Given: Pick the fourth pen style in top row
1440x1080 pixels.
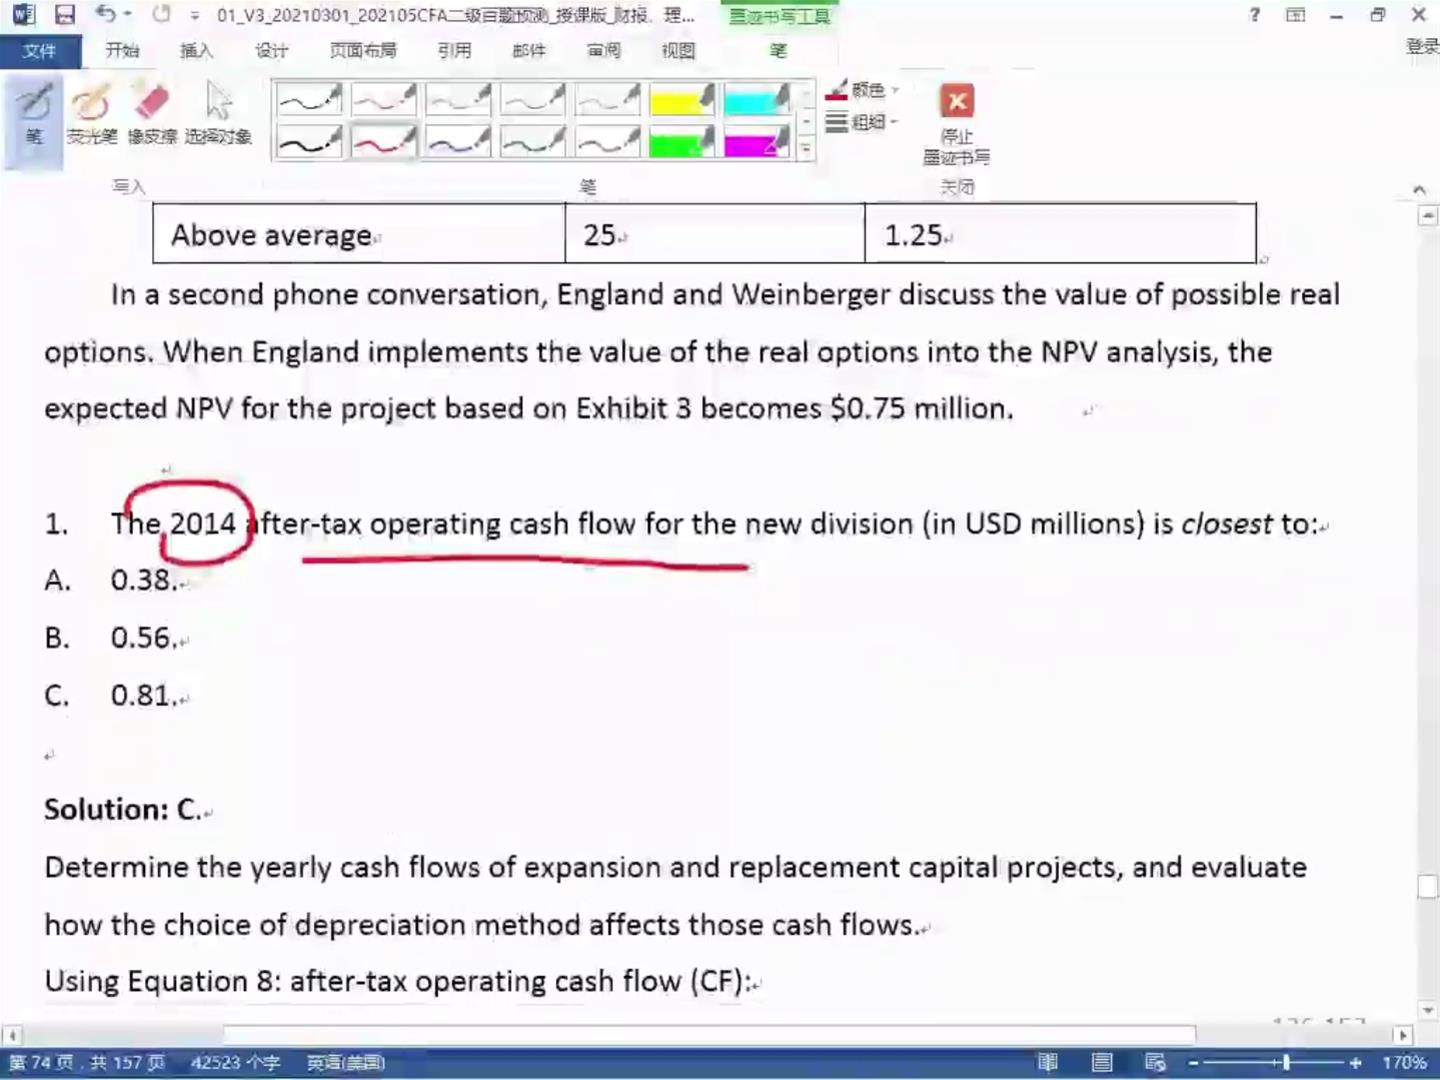Looking at the screenshot, I should (533, 99).
